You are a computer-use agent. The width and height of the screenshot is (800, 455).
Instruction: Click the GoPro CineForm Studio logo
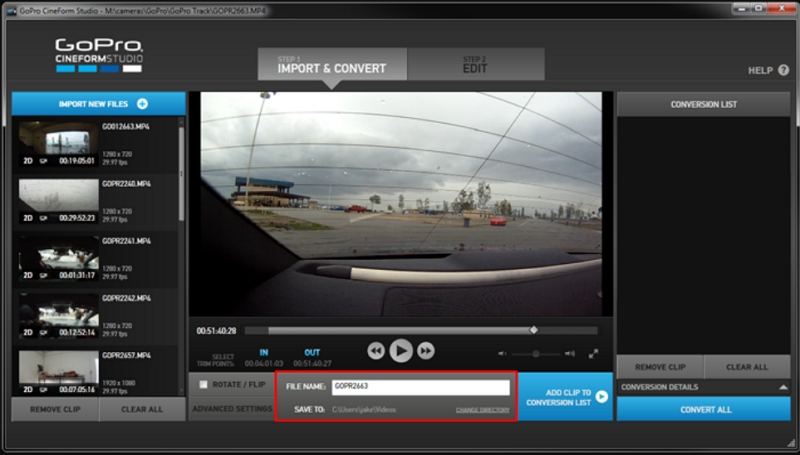[99, 55]
